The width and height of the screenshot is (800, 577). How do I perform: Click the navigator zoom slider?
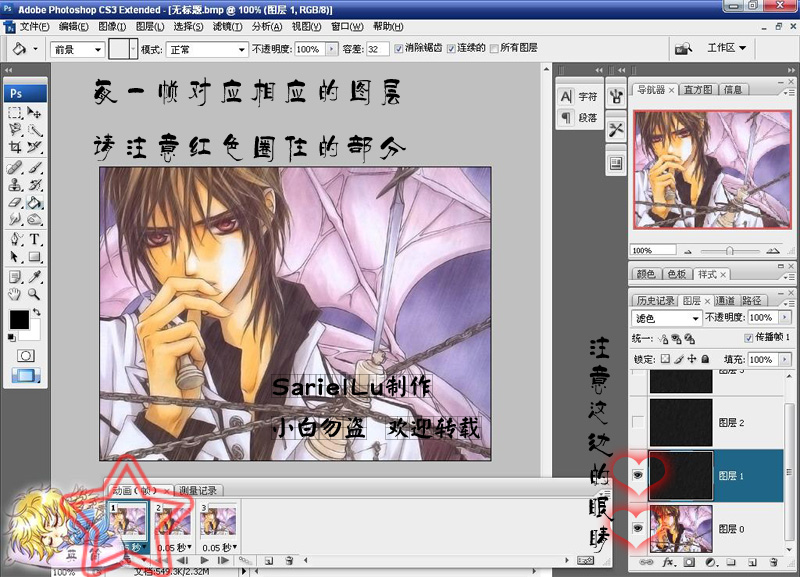730,251
